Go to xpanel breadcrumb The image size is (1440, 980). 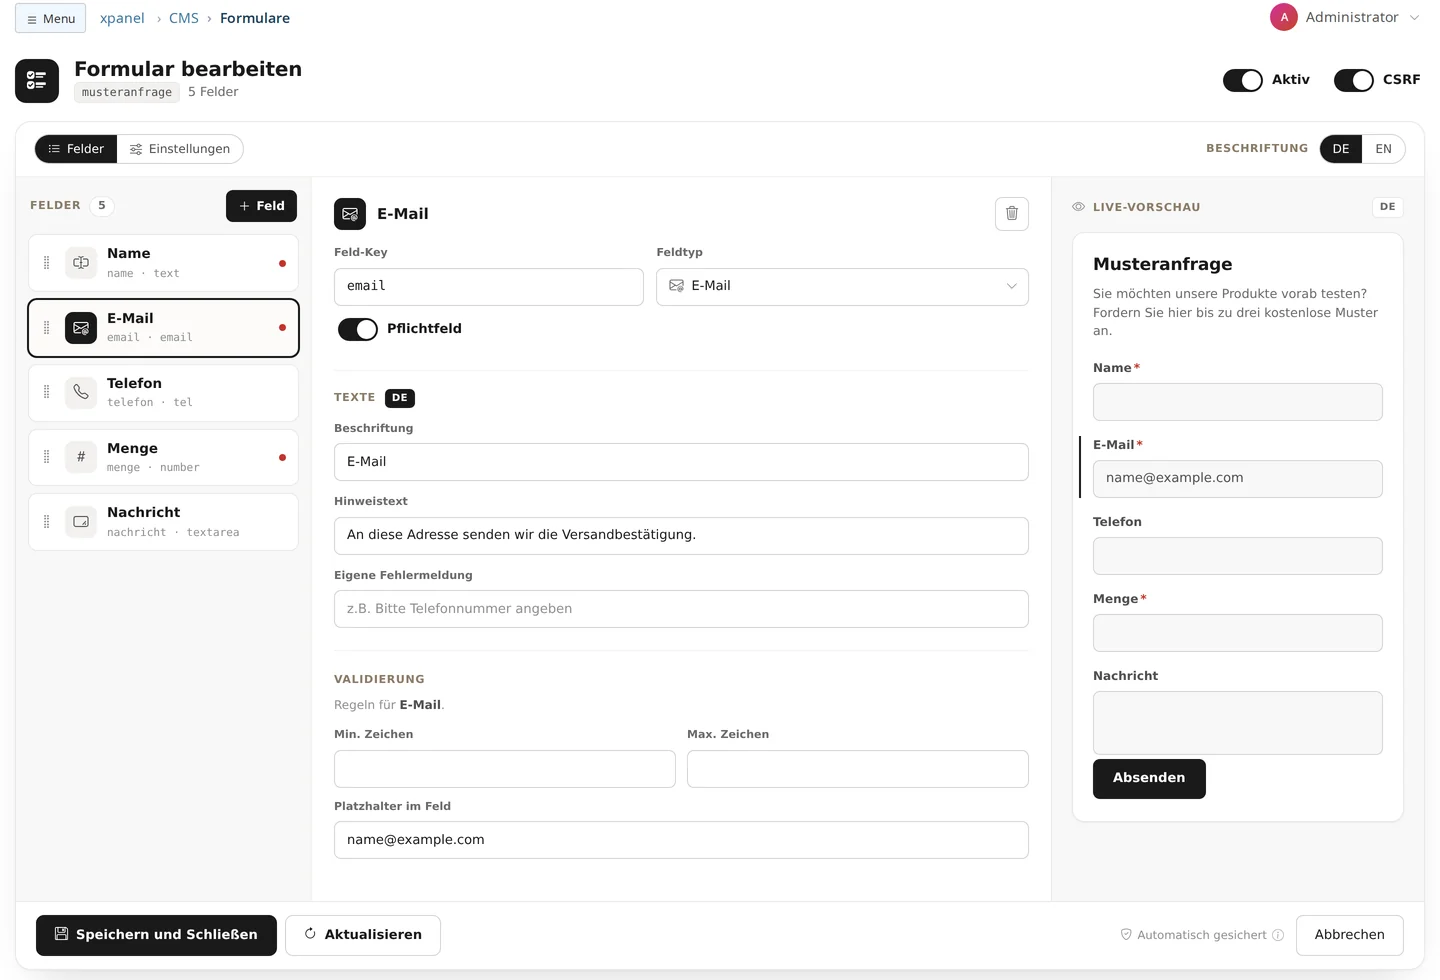pyautogui.click(x=122, y=18)
